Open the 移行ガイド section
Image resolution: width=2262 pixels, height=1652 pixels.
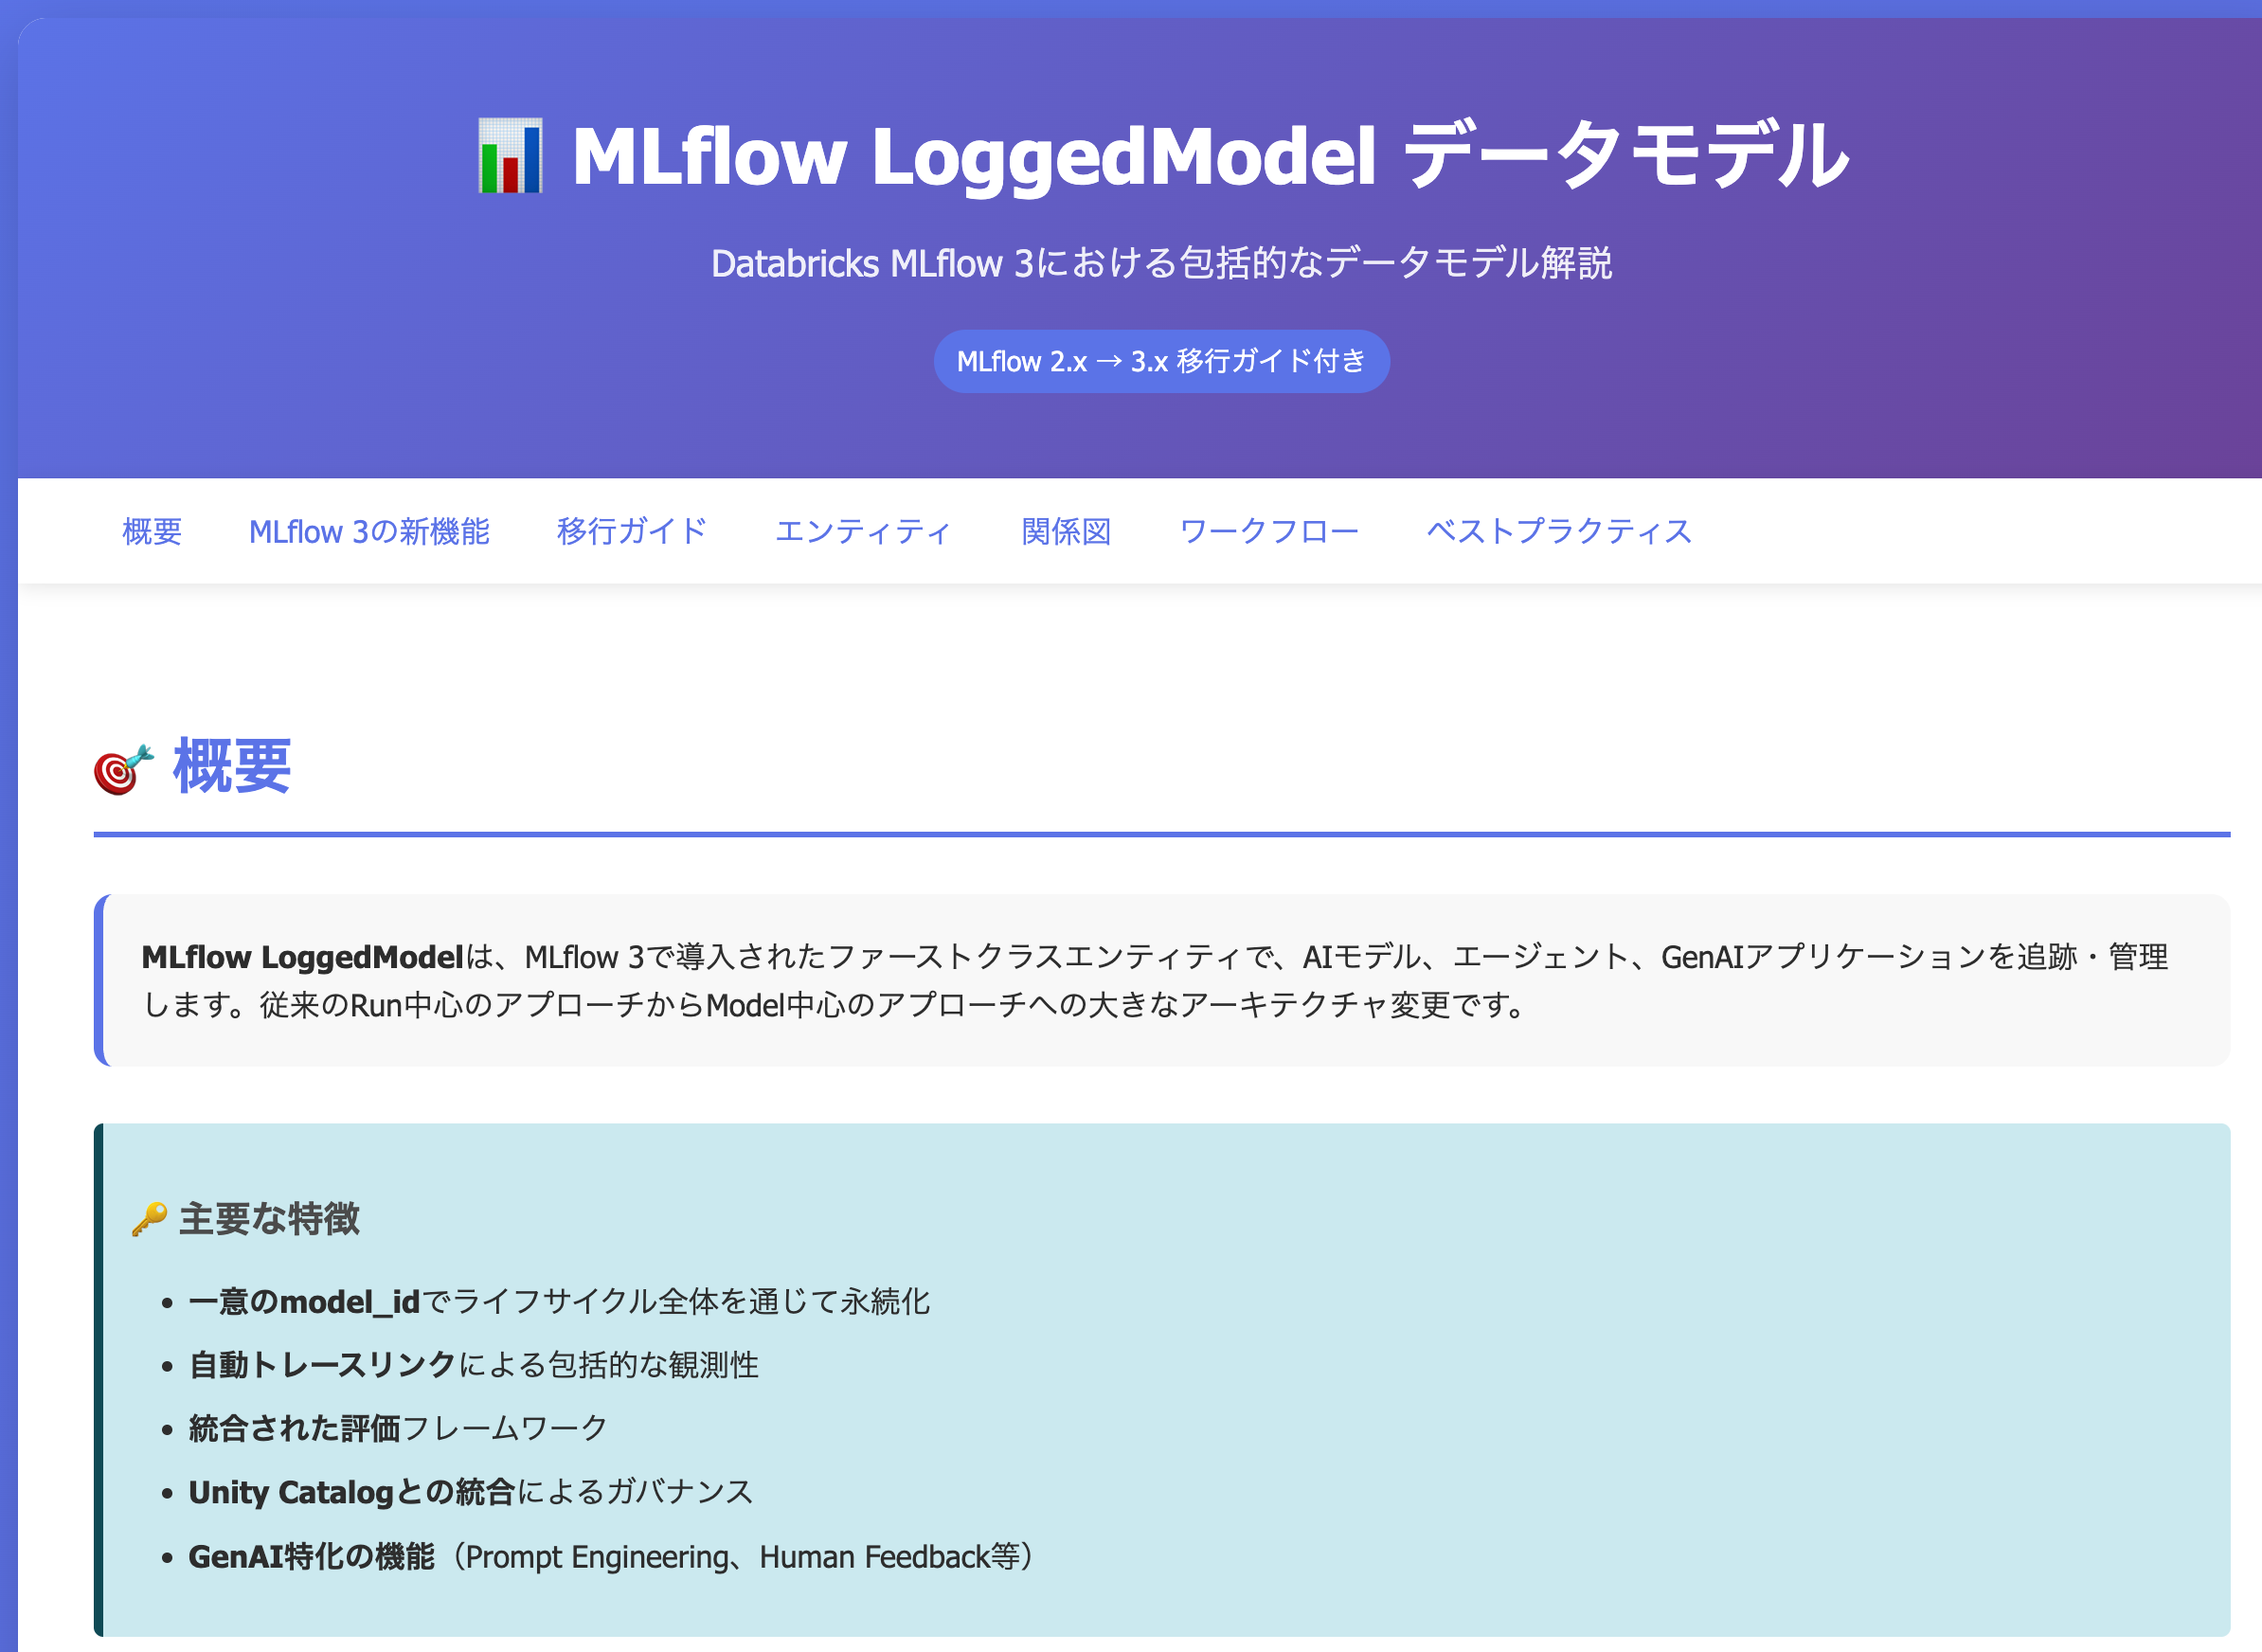click(632, 531)
